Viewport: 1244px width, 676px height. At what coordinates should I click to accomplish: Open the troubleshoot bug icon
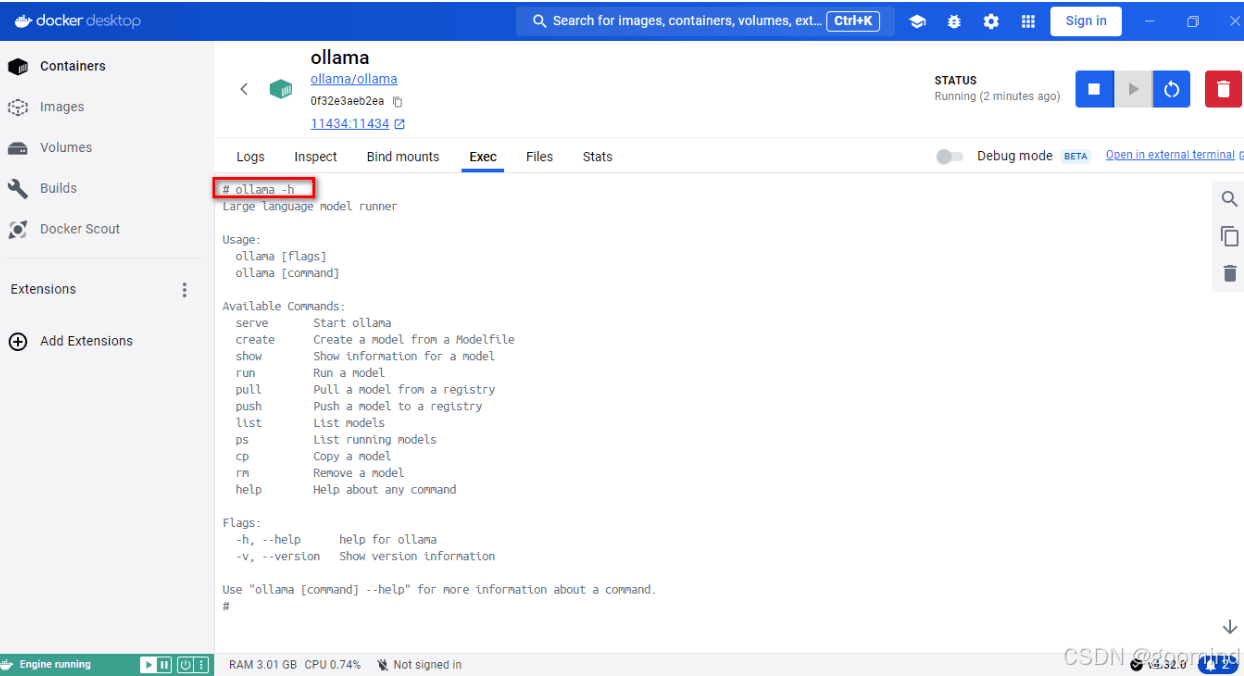point(954,21)
